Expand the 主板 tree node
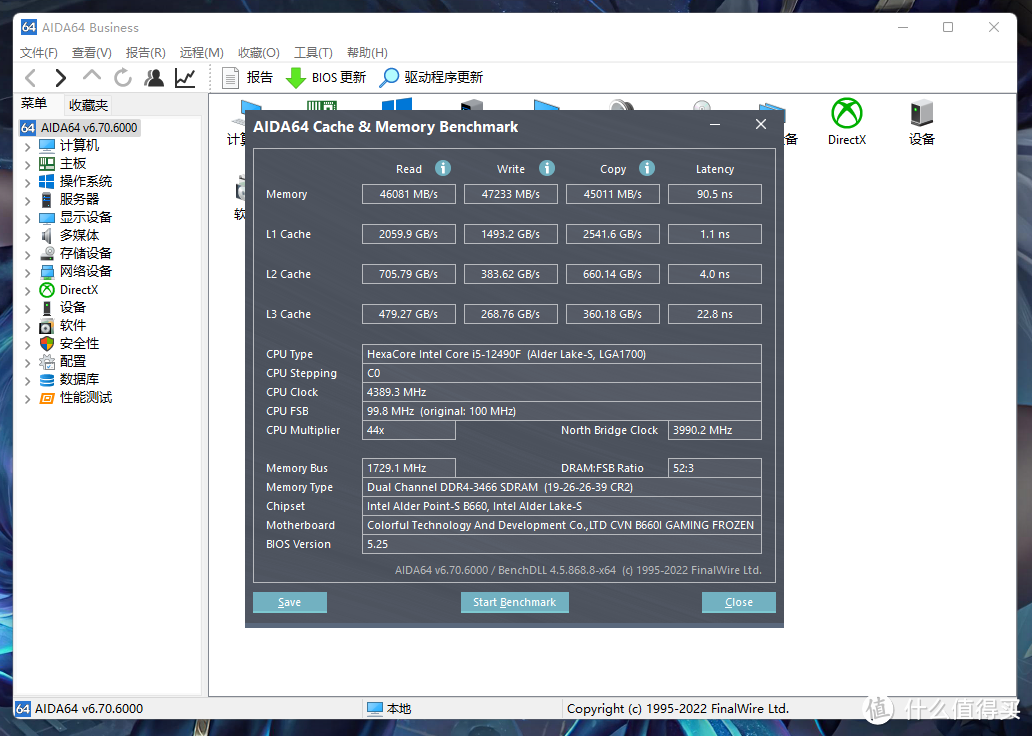This screenshot has width=1032, height=736. click(x=27, y=164)
